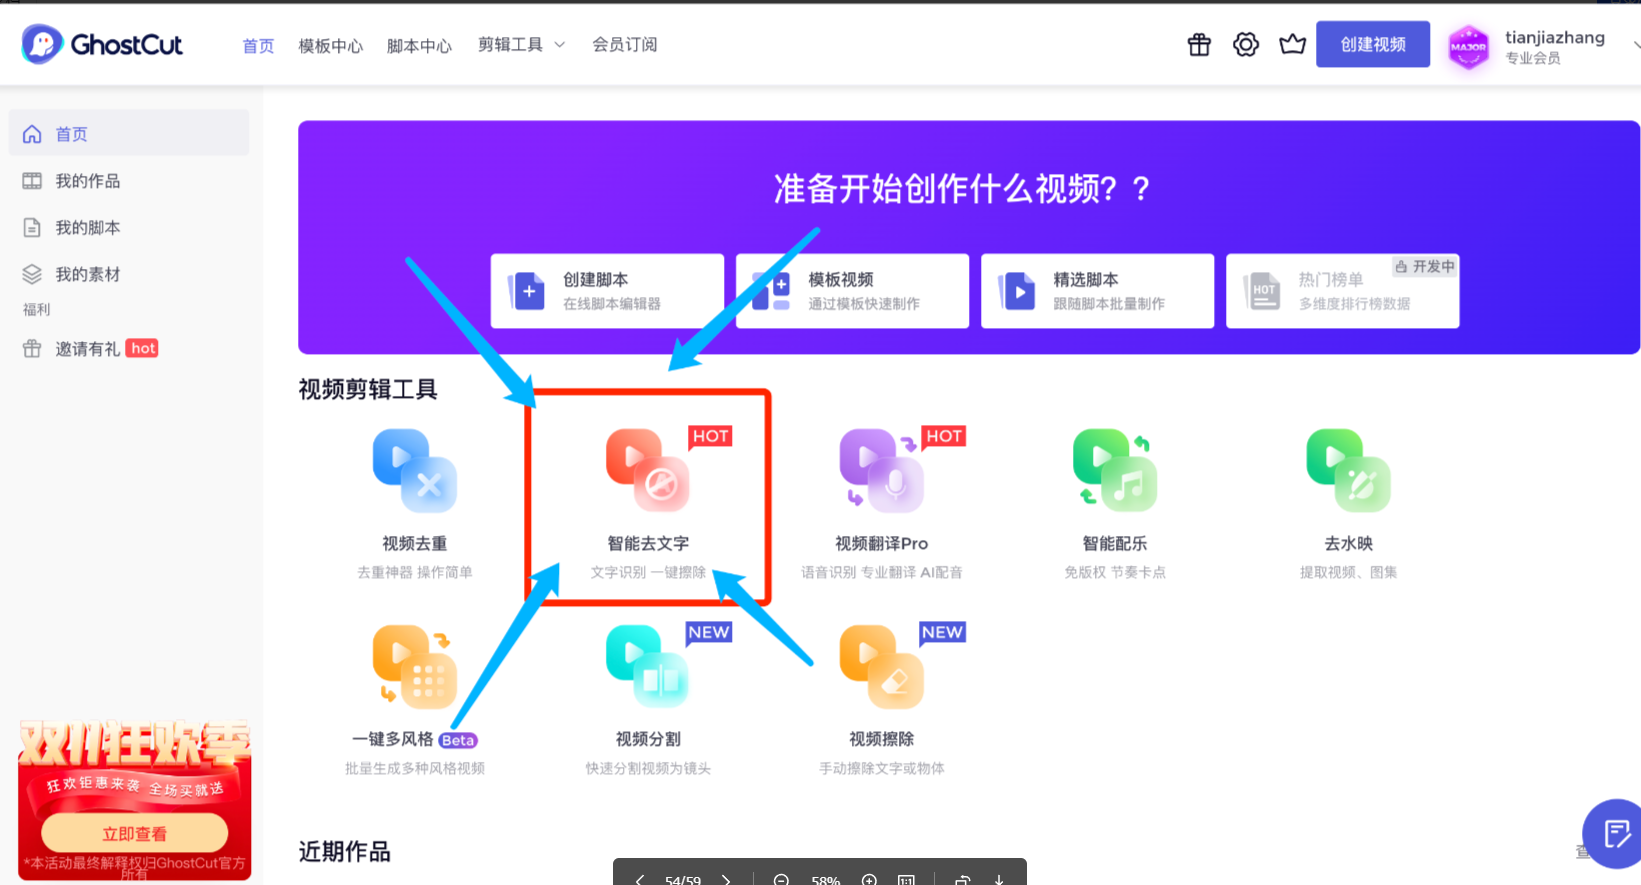This screenshot has height=885, width=1641.
Task: Click the MAJOR user avatar
Action: click(1468, 46)
